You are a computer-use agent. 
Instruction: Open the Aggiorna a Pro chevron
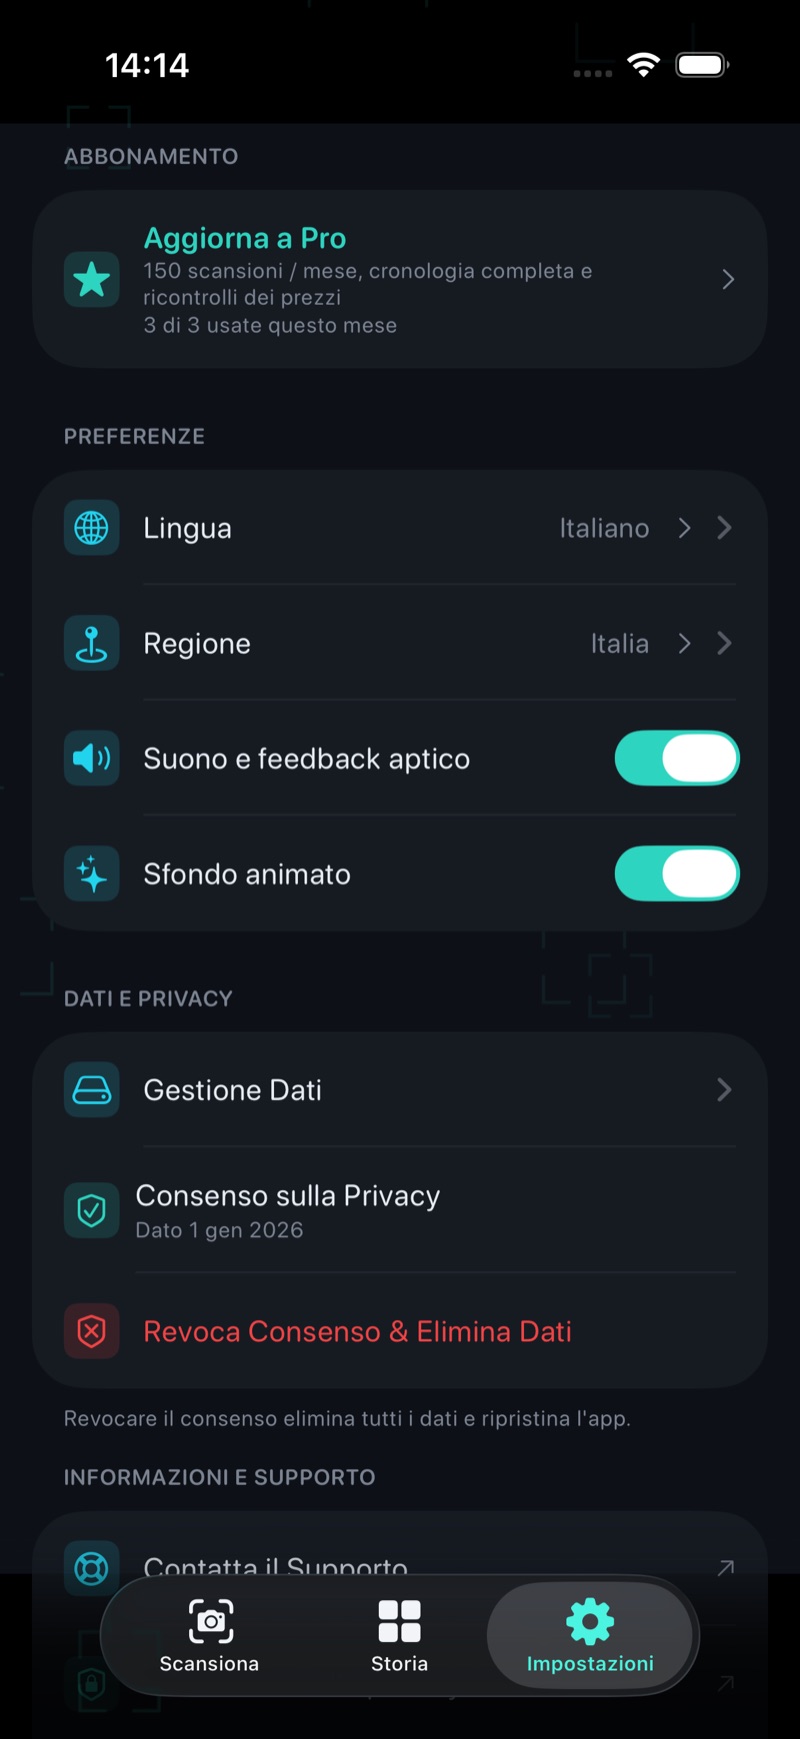(x=728, y=279)
